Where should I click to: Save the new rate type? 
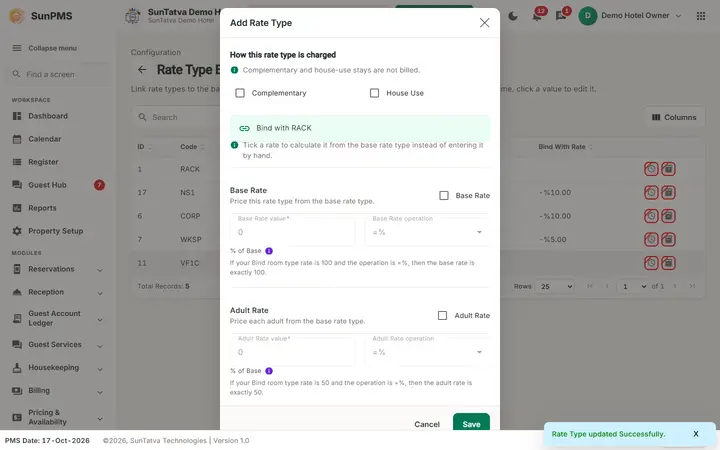(x=471, y=423)
